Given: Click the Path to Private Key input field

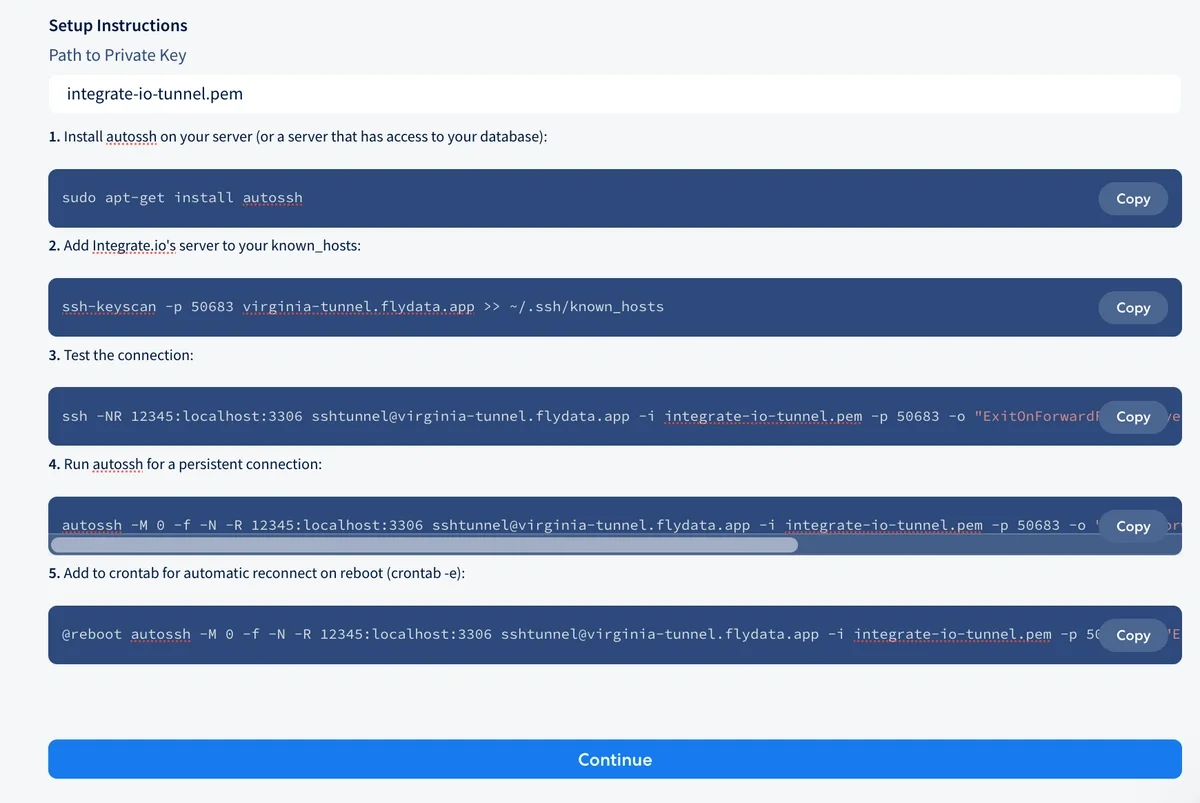Looking at the screenshot, I should [x=614, y=94].
